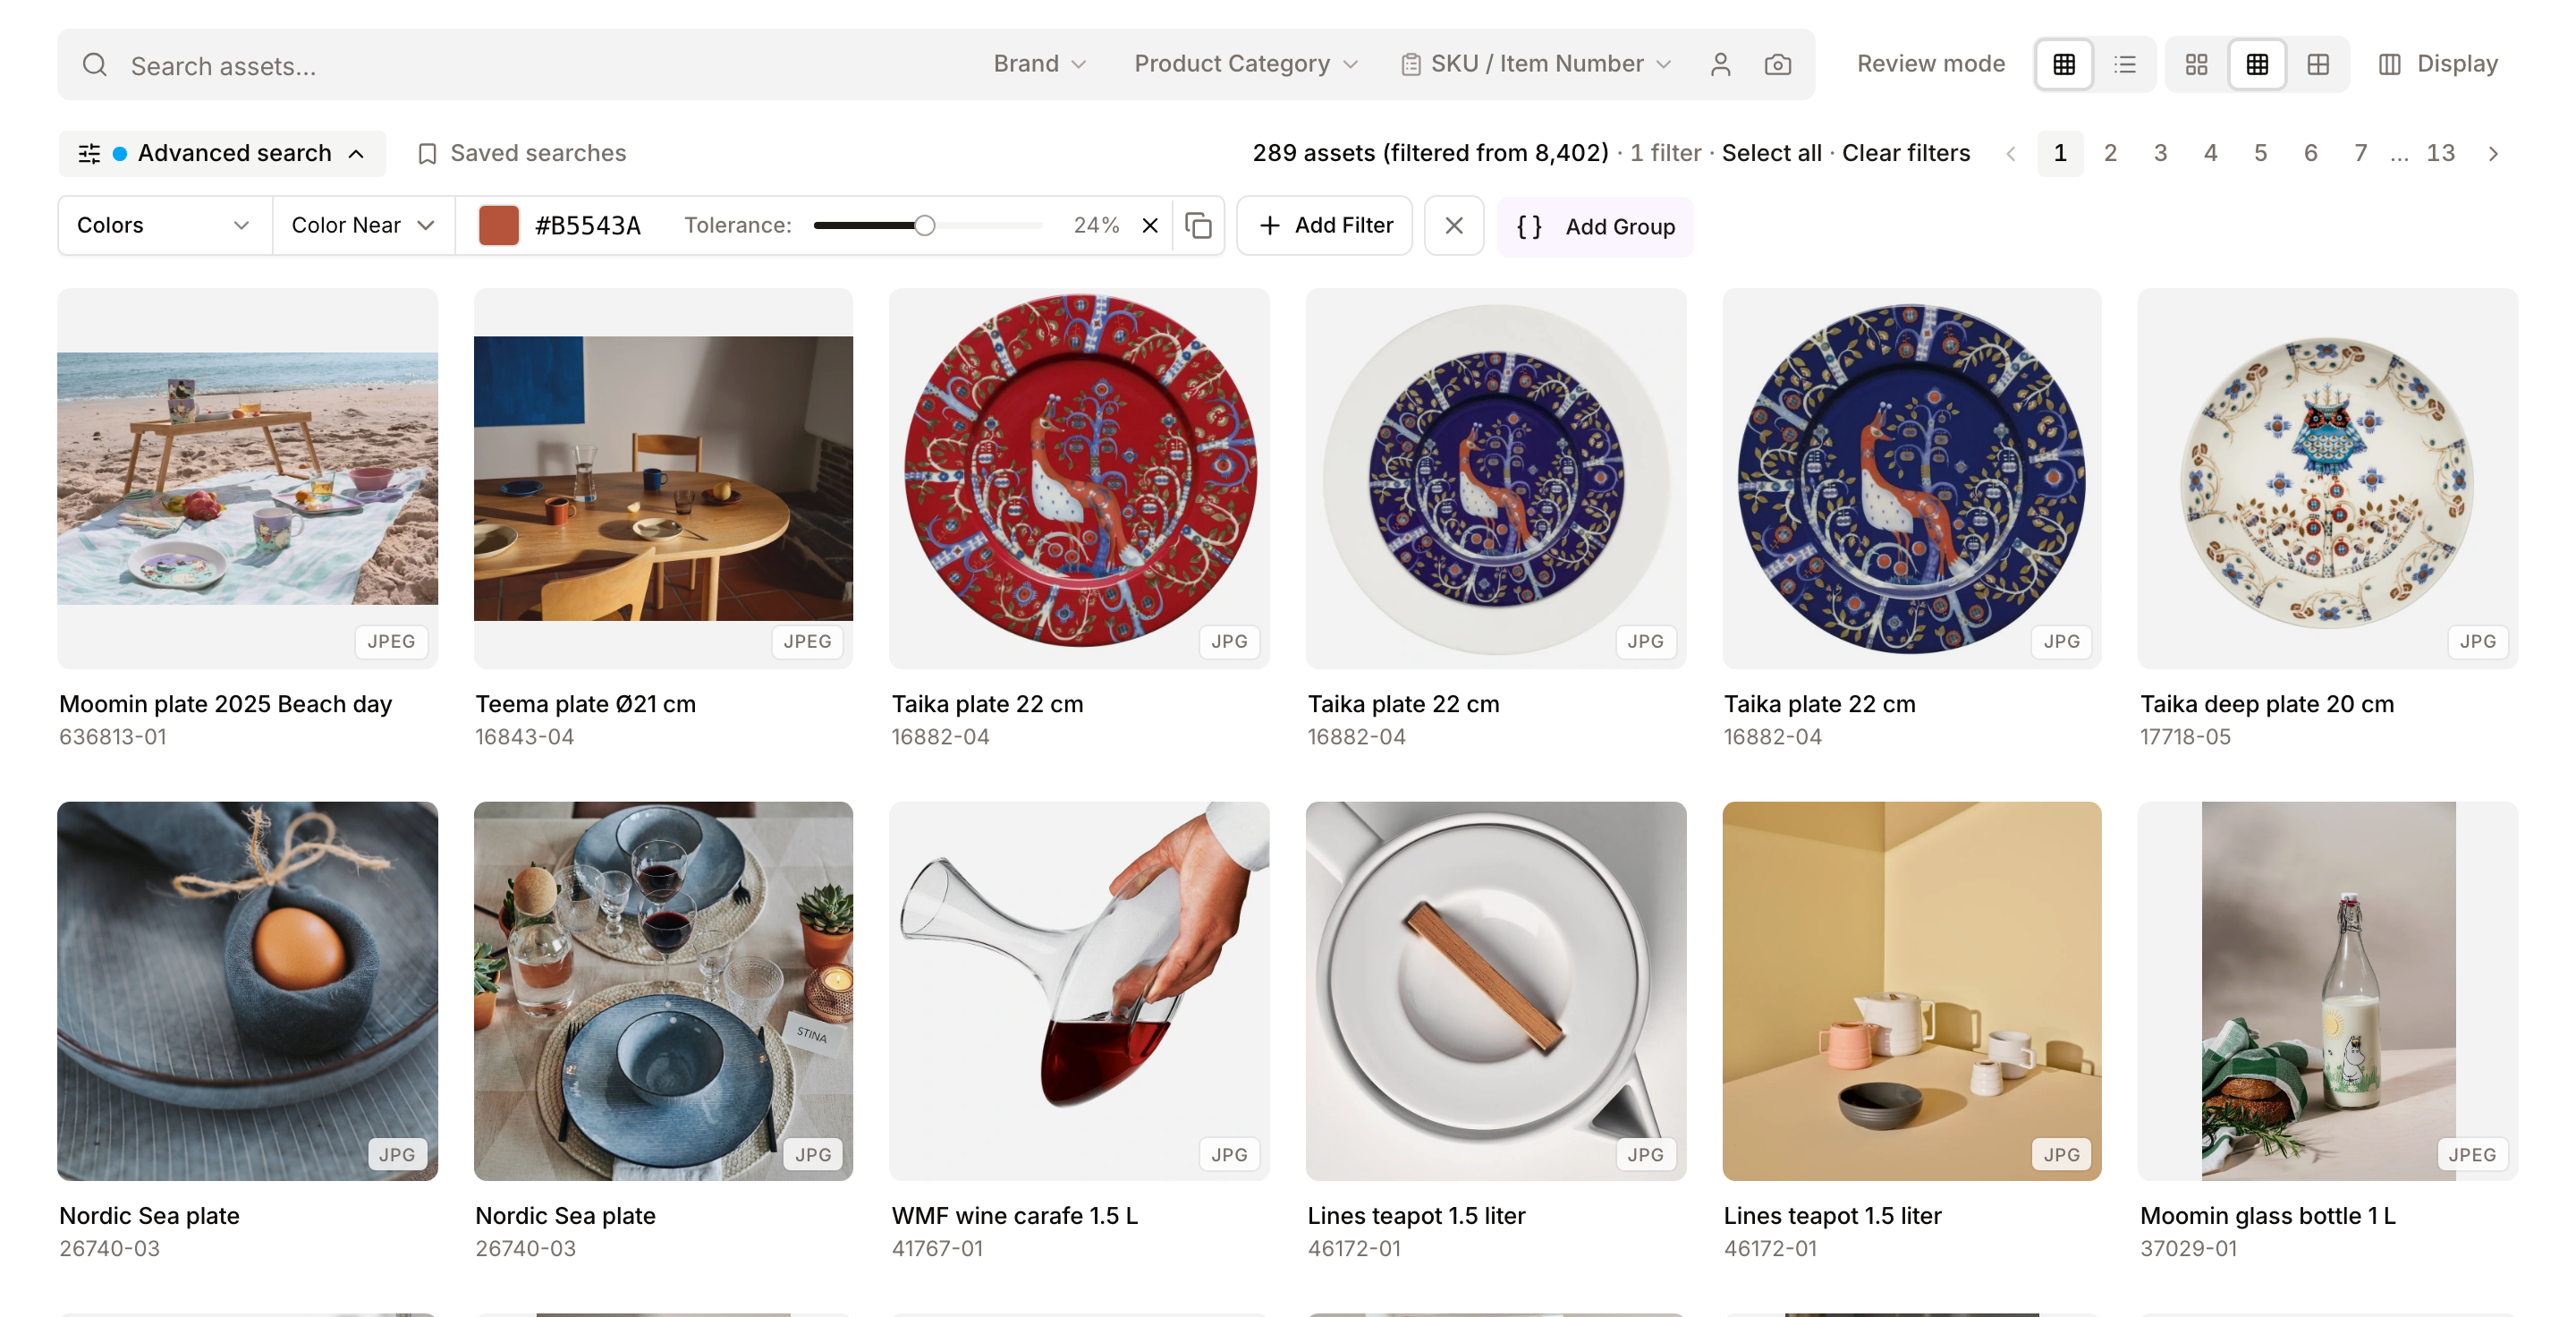
Task: Expand the Product Category dropdown
Action: tap(1246, 64)
